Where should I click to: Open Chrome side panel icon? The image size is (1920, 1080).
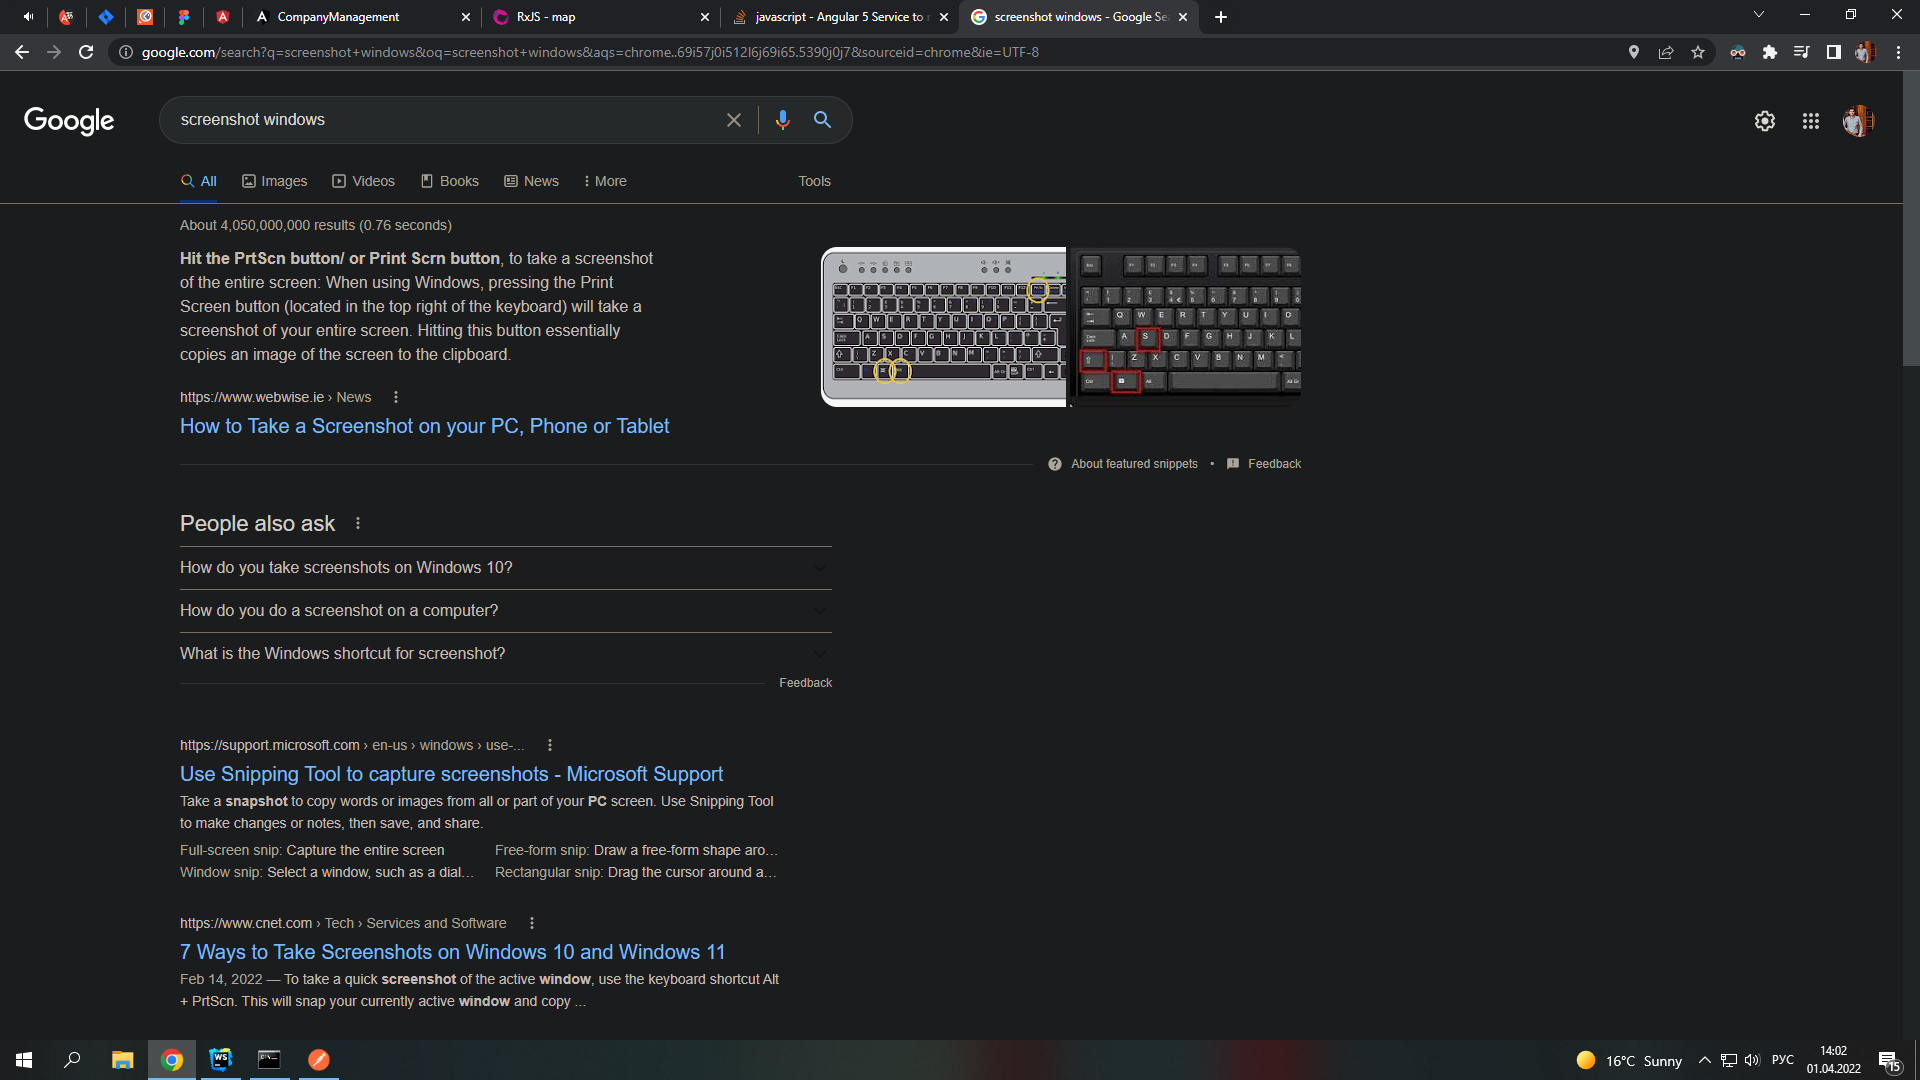coord(1834,52)
